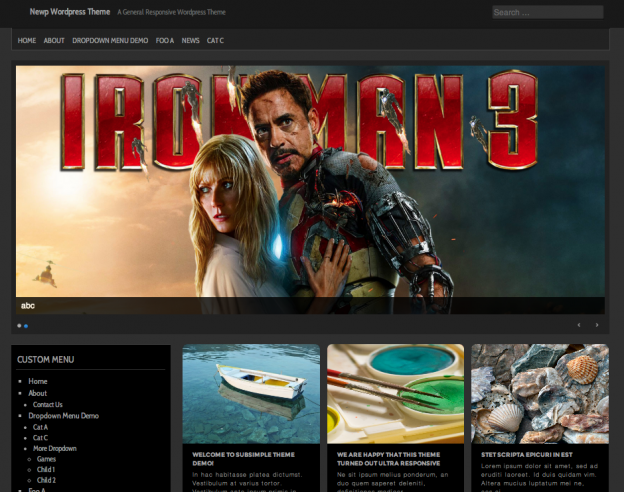Click the next slide arrow
Image resolution: width=624 pixels, height=492 pixels.
pos(597,325)
